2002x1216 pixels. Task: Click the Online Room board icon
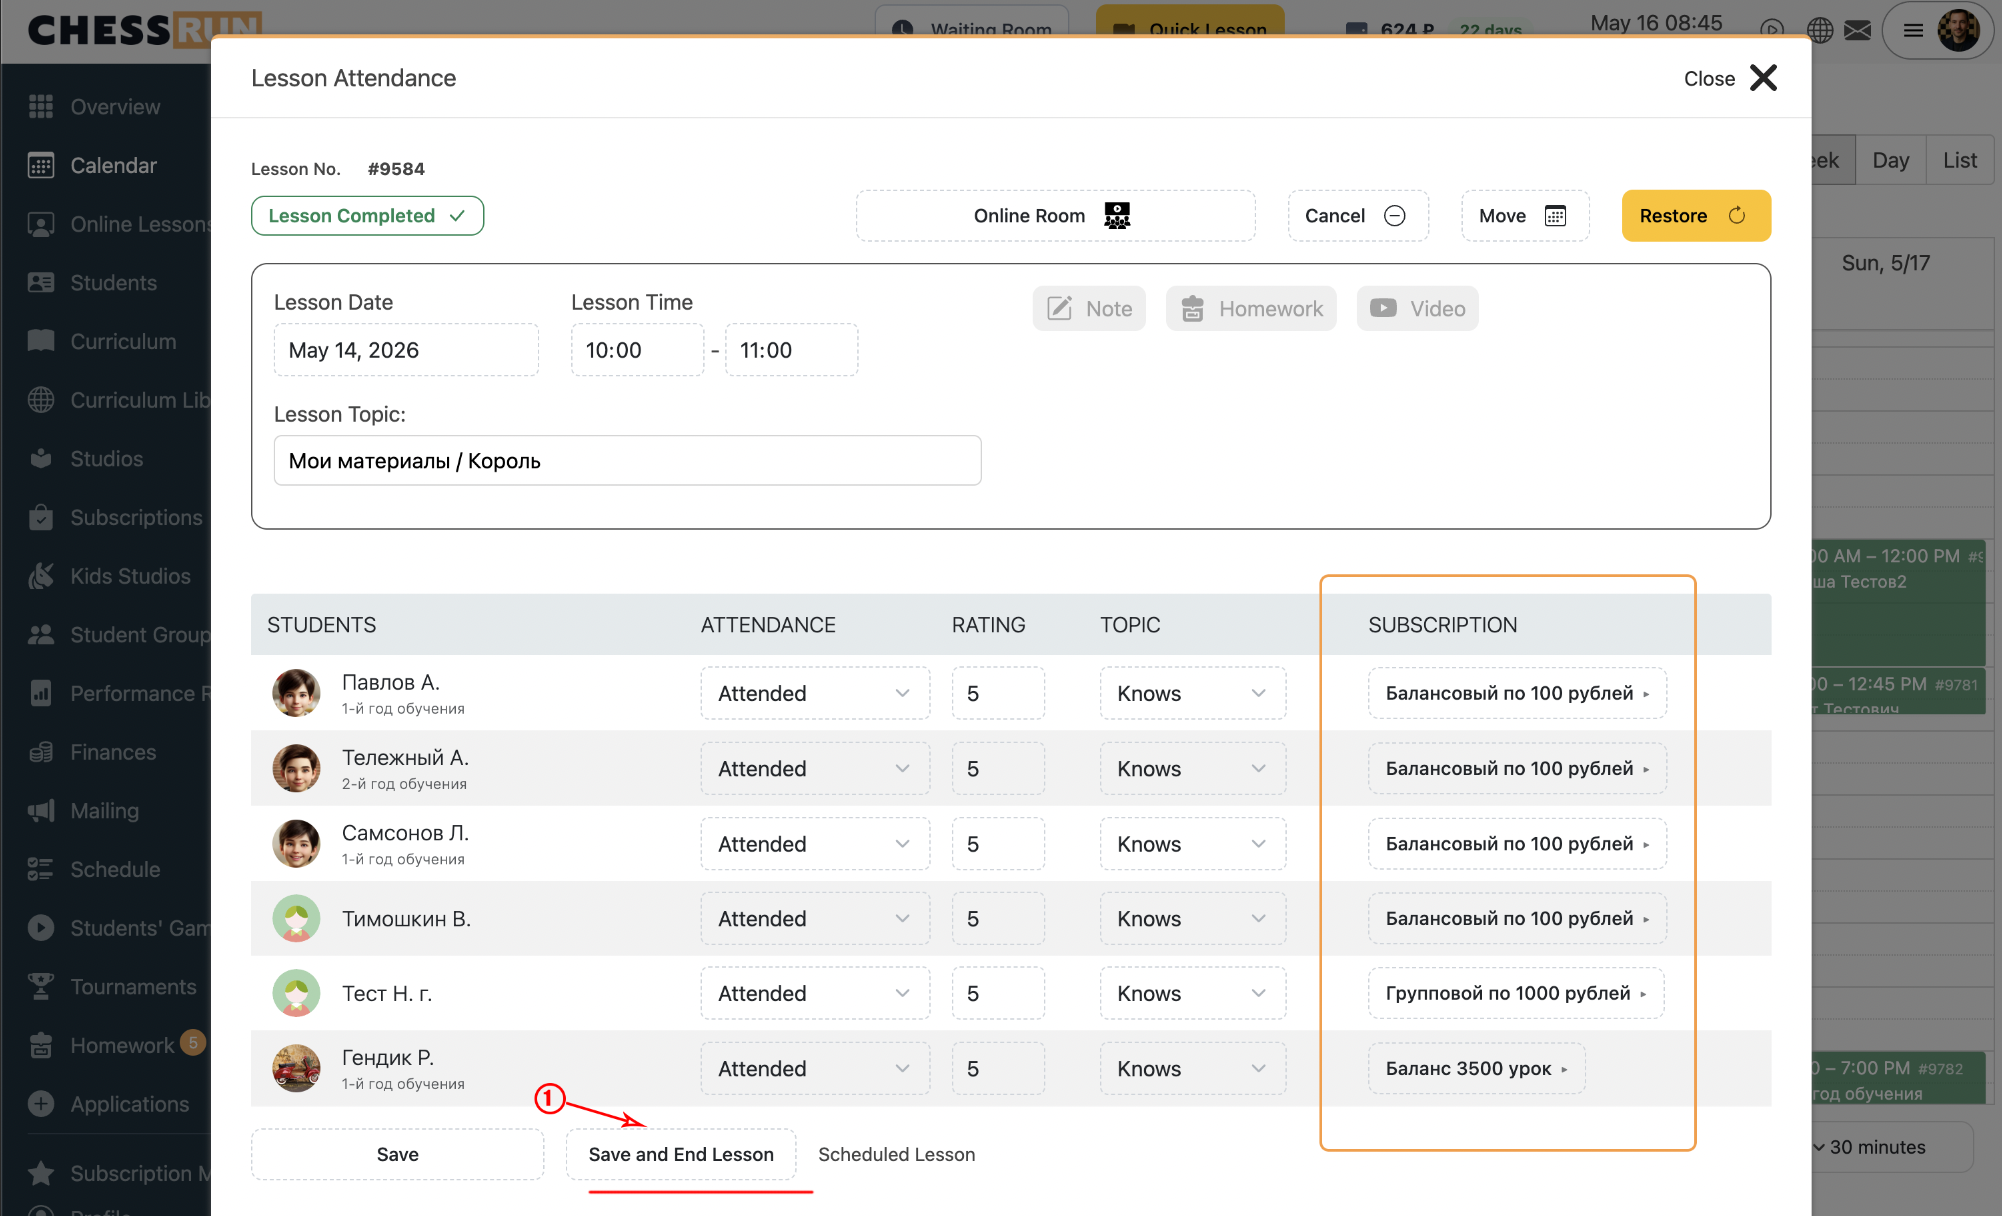point(1117,216)
